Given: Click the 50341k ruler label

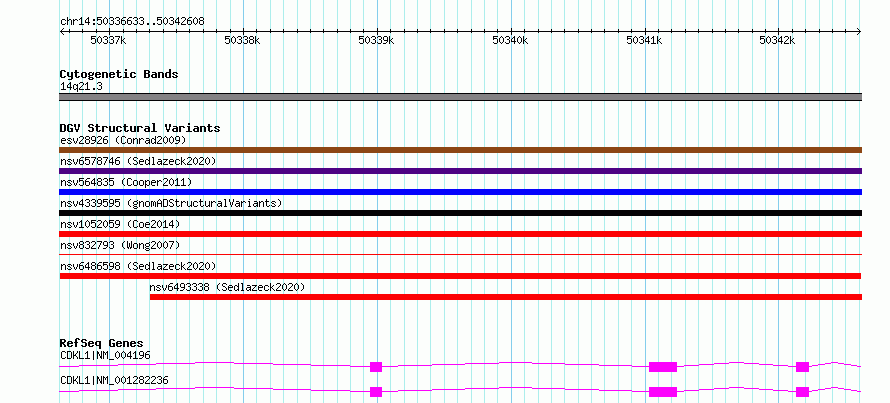Looking at the screenshot, I should pyautogui.click(x=644, y=40).
